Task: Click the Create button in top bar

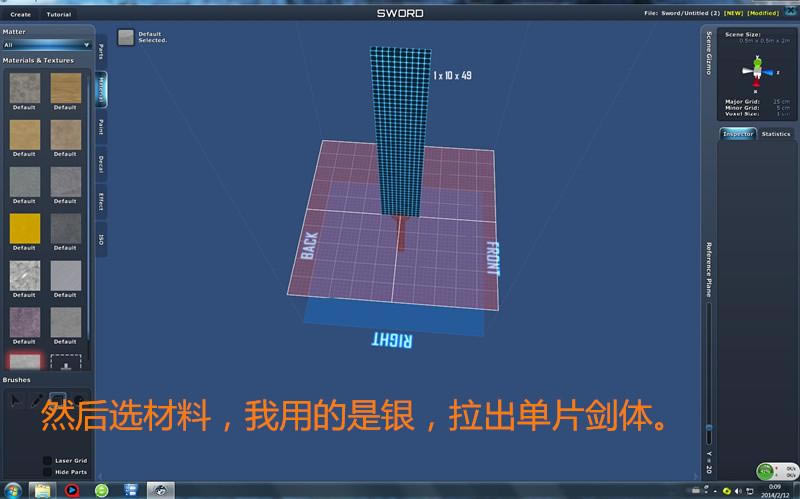Action: [x=20, y=15]
